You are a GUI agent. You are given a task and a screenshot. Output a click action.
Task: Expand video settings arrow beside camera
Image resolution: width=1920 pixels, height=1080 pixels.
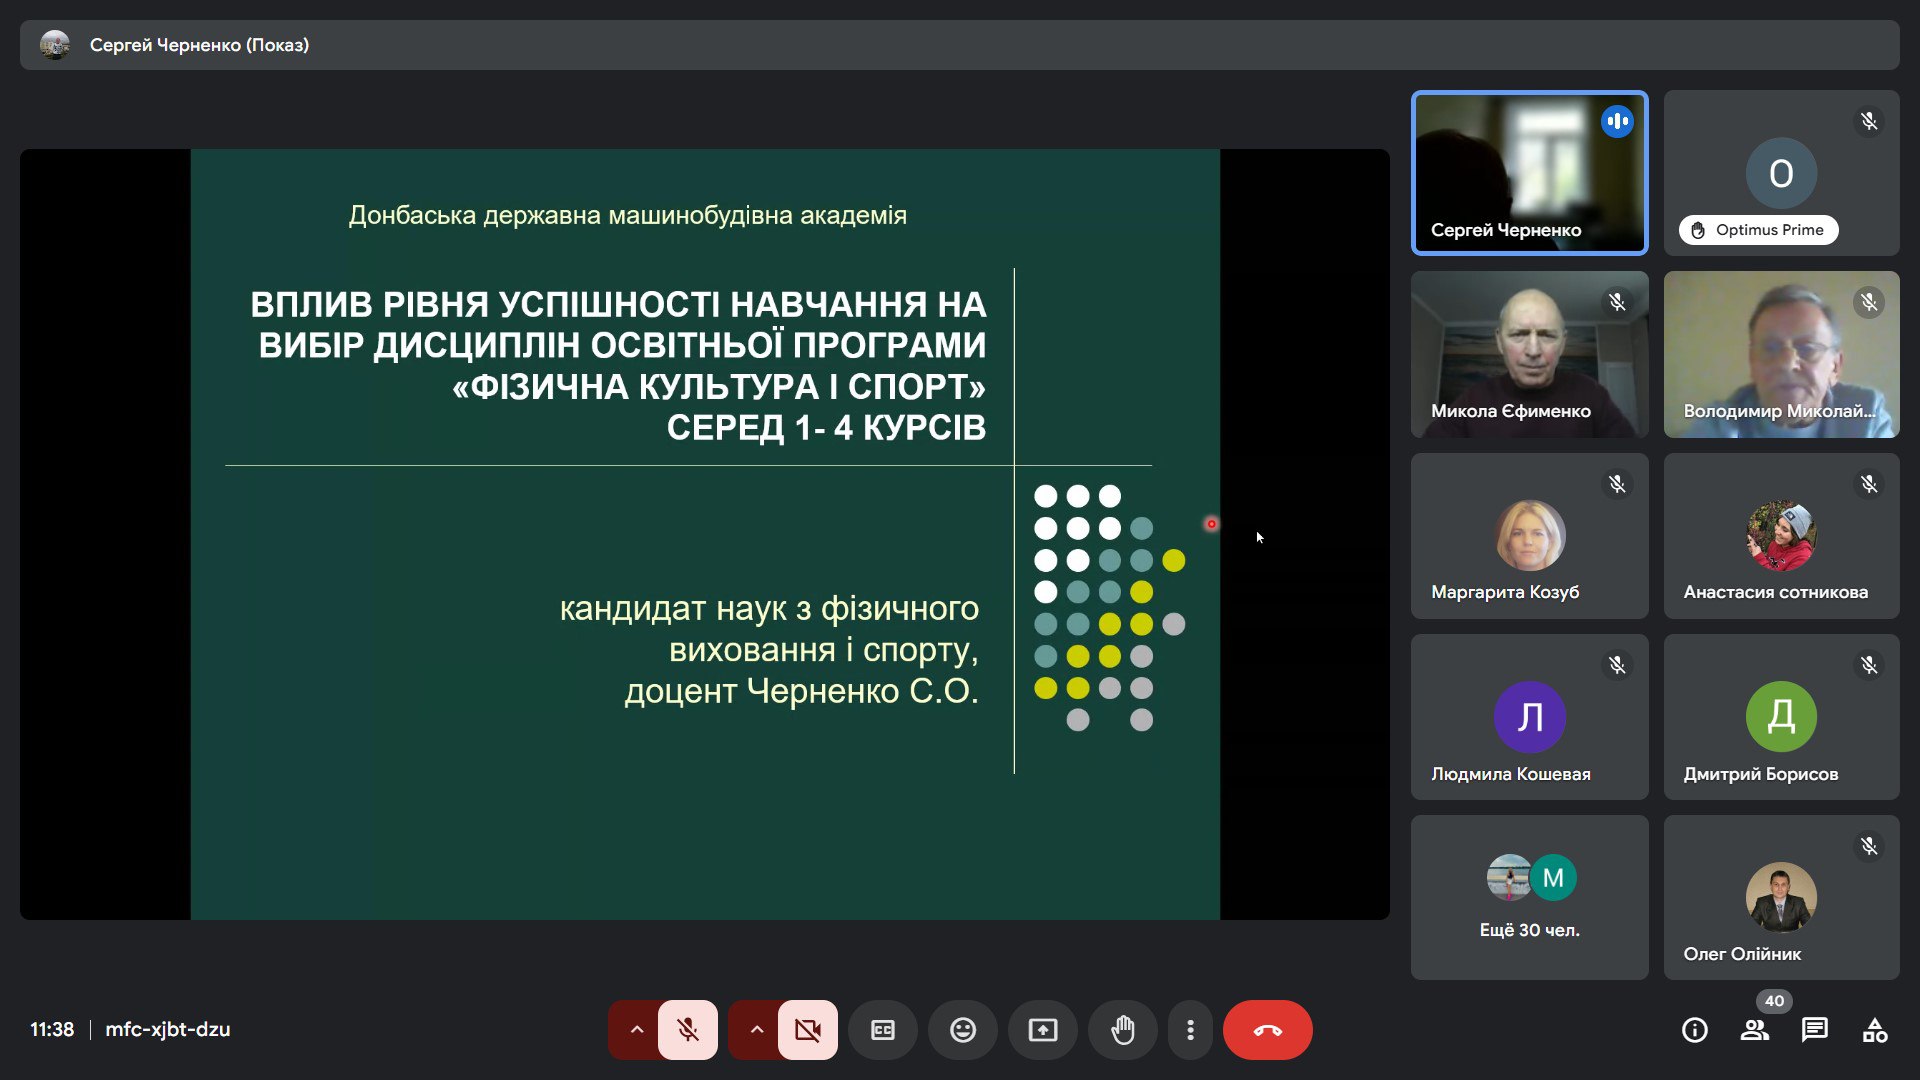pos(756,1029)
